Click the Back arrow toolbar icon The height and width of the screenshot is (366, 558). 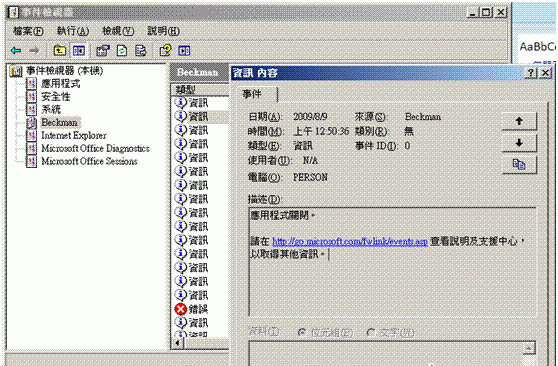coord(16,51)
